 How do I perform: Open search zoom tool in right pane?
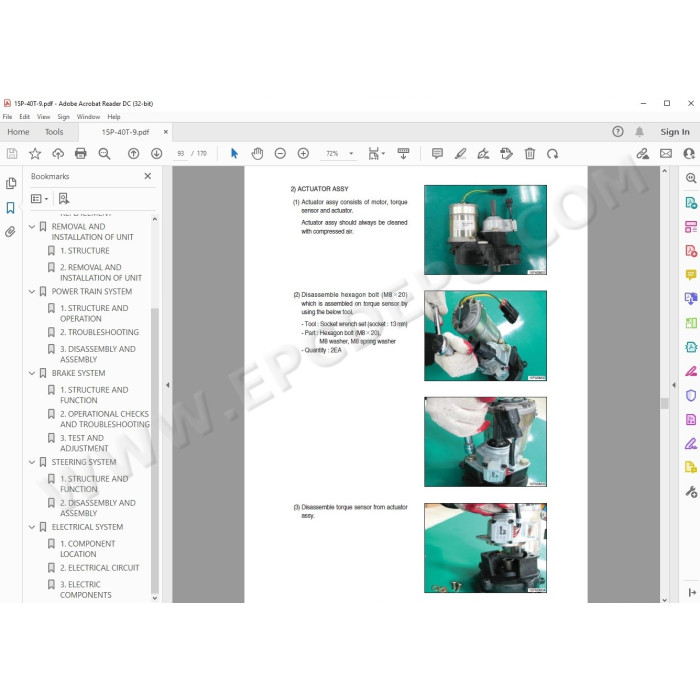(x=691, y=179)
